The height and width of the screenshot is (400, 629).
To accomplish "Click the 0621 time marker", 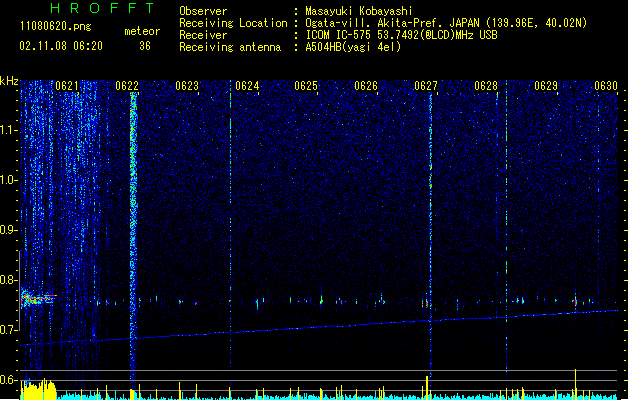I will 67,86.
